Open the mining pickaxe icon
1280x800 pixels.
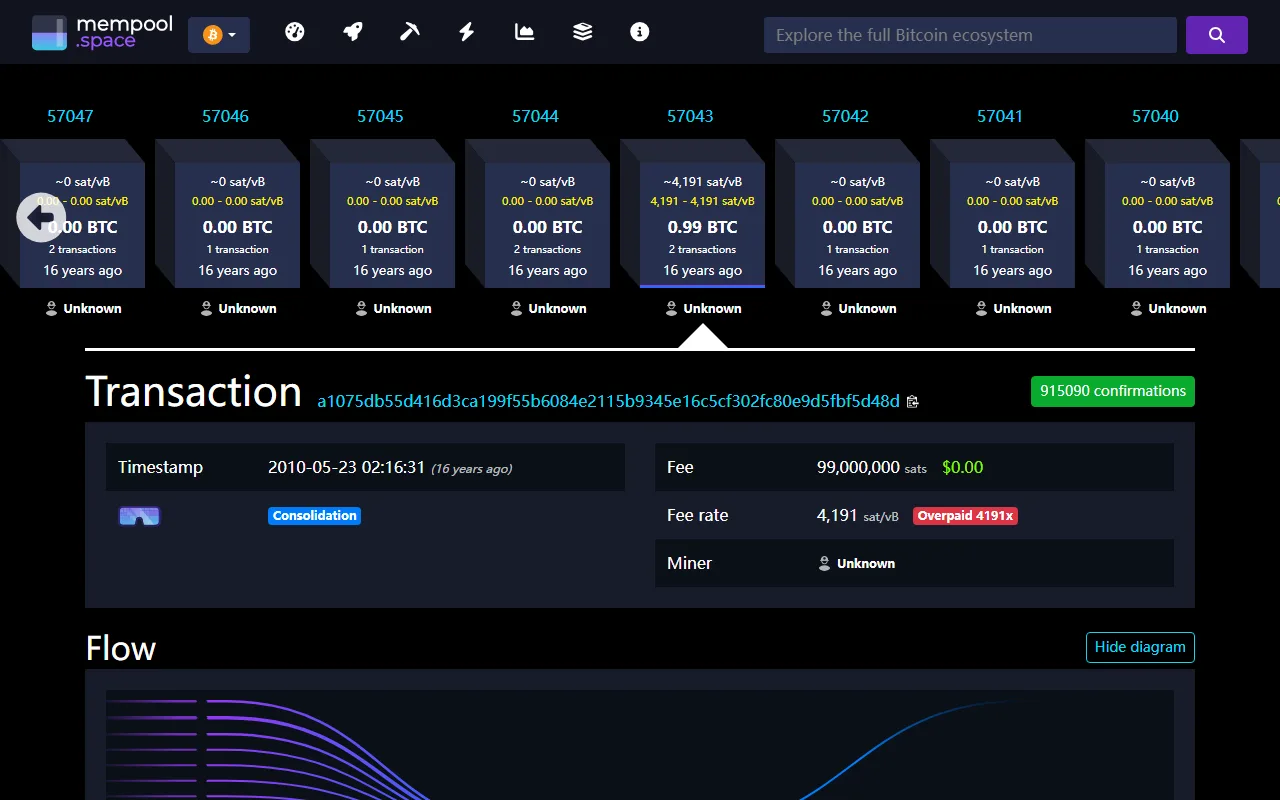click(x=409, y=32)
